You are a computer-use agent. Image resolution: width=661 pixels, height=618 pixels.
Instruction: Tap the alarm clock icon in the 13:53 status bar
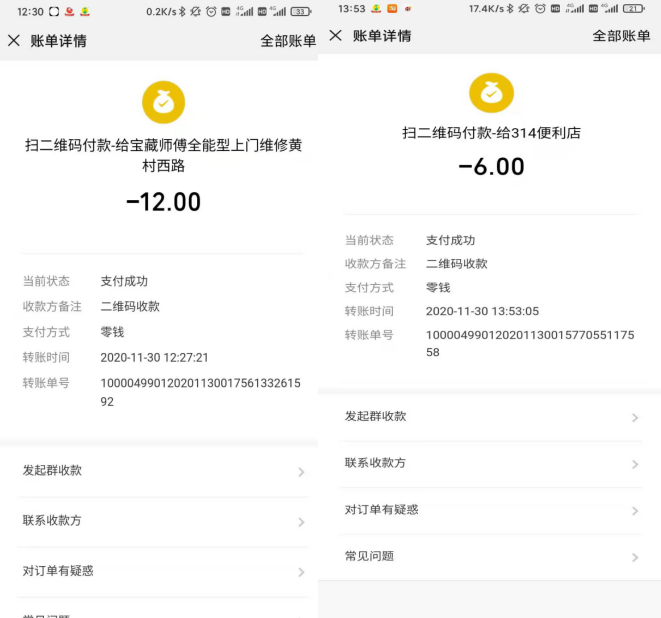pos(540,8)
